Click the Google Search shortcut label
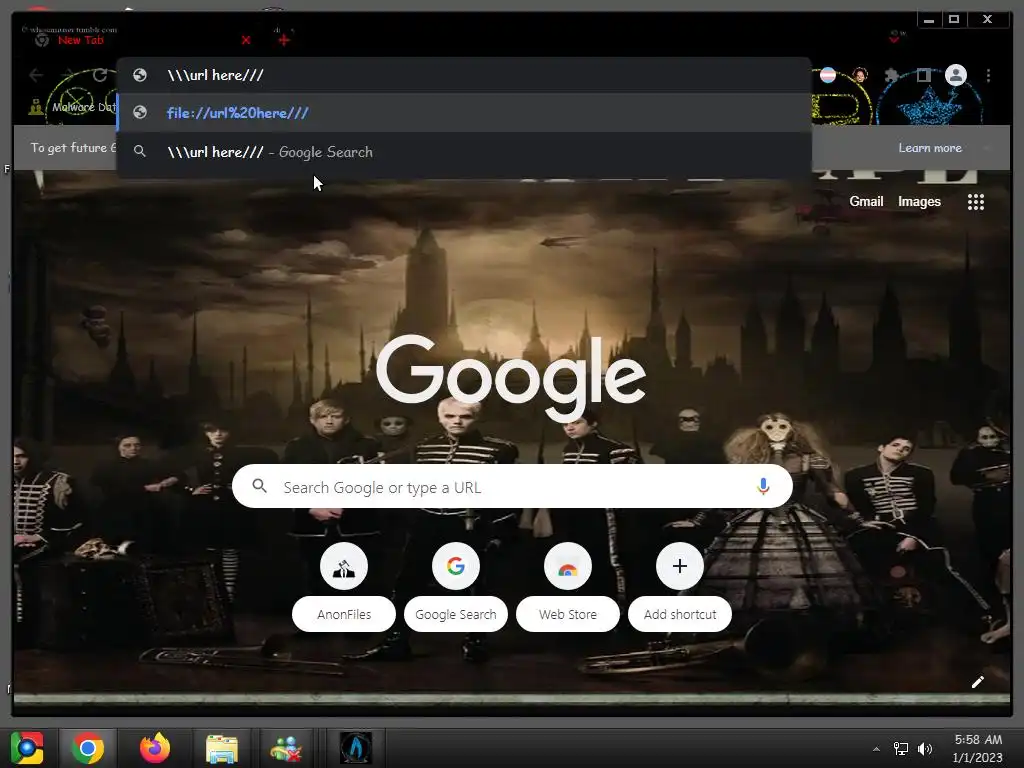The image size is (1024, 768). pos(456,615)
